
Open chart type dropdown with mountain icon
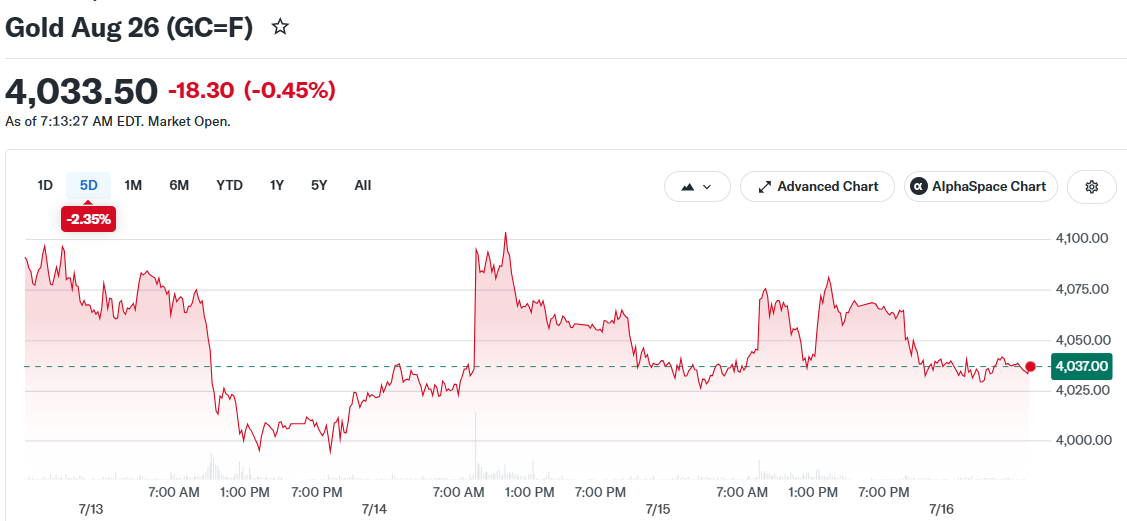(696, 187)
